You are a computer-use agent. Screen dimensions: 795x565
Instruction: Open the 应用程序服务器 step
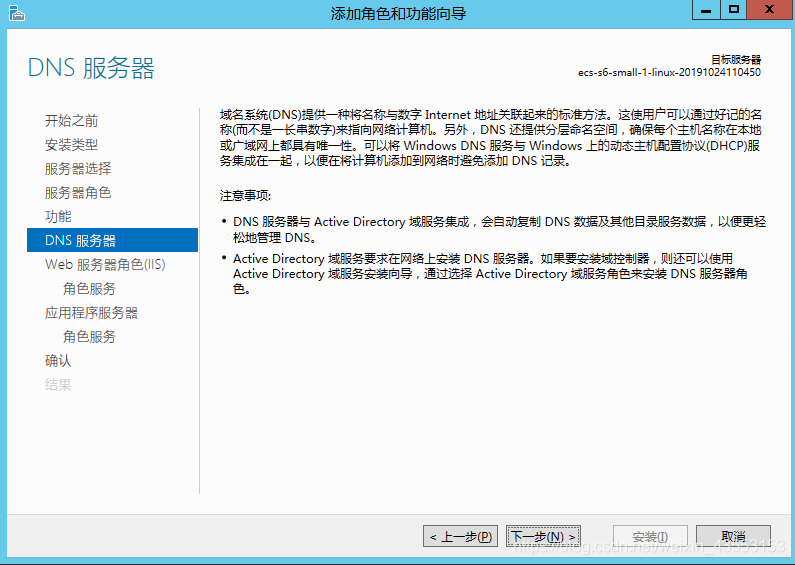tap(91, 313)
